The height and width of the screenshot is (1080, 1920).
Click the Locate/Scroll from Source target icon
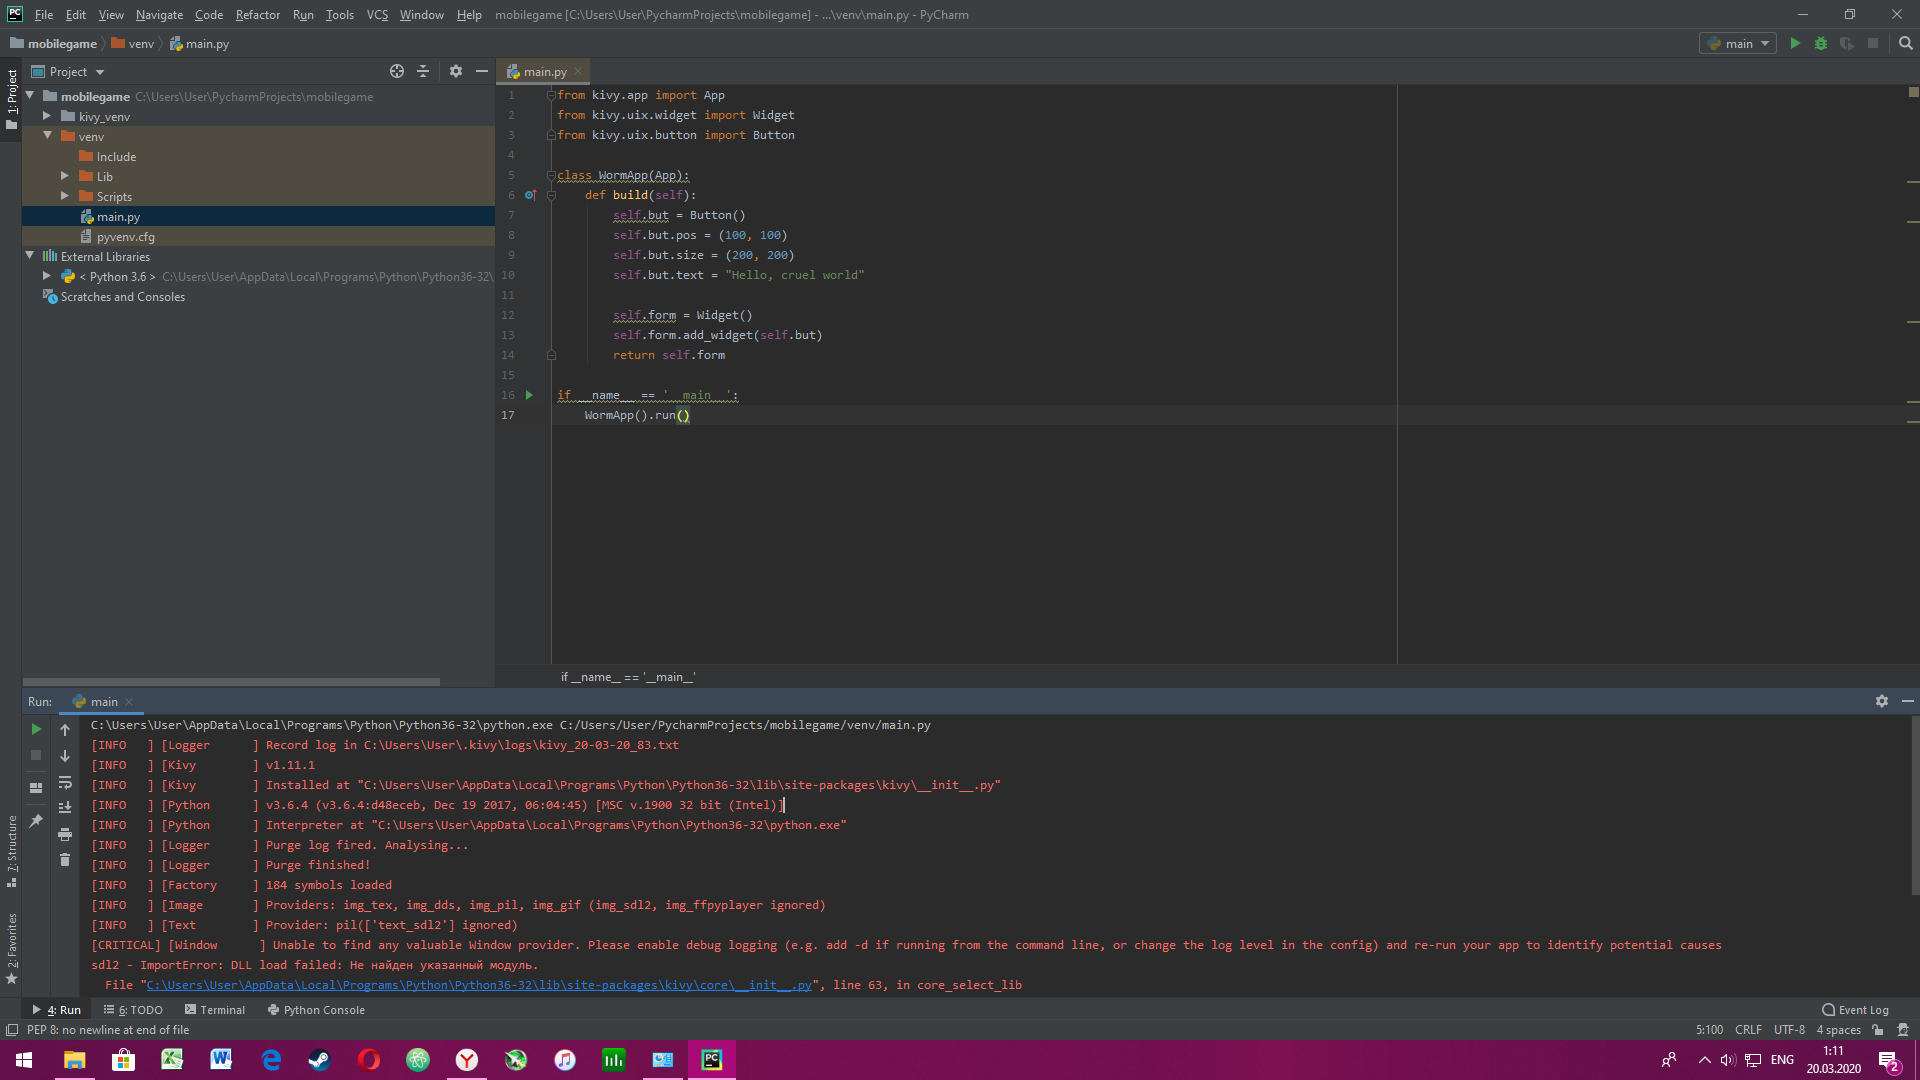(x=397, y=71)
